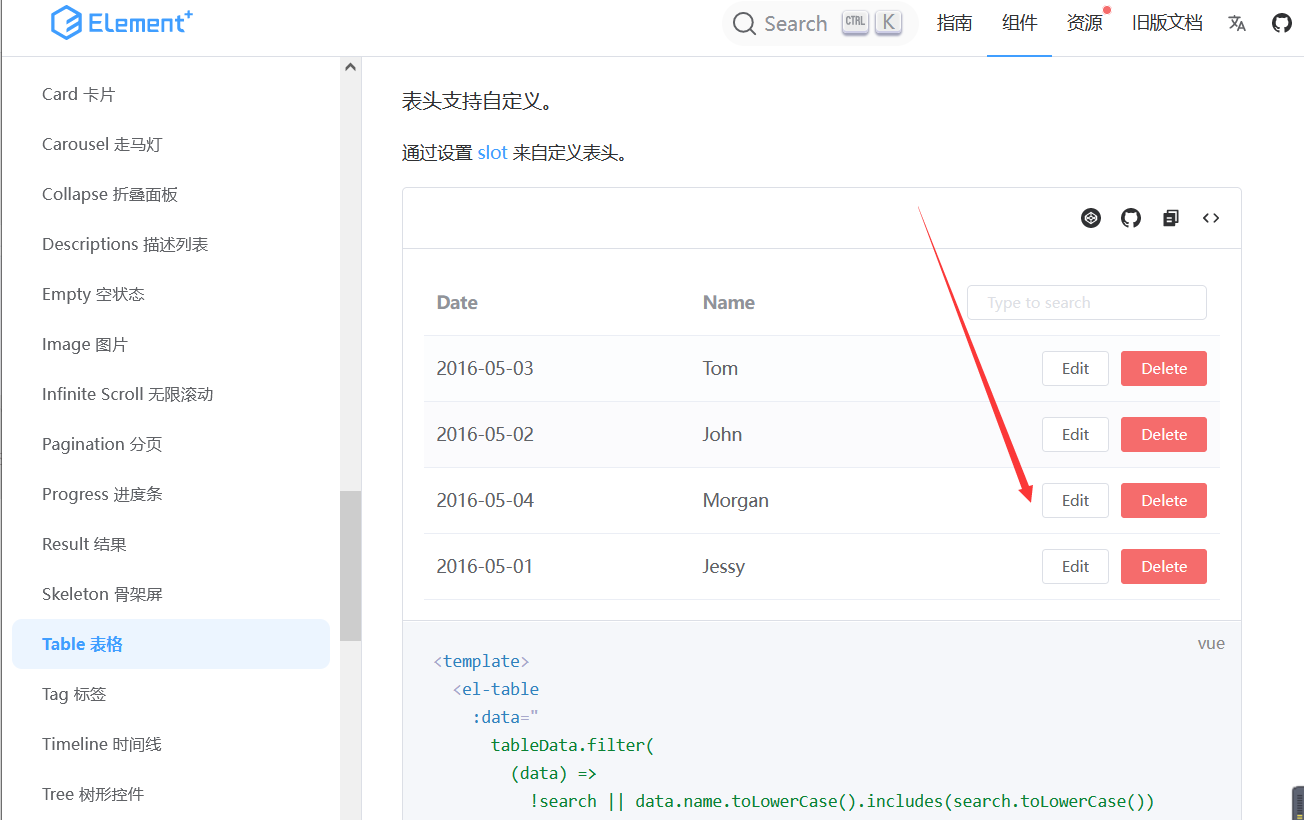The image size is (1304, 820).
Task: Open the GitHub icon in the top navbar
Action: (x=1282, y=23)
